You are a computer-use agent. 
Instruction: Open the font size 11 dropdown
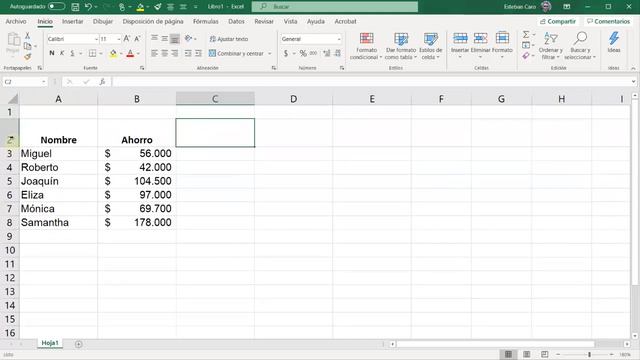coord(119,39)
